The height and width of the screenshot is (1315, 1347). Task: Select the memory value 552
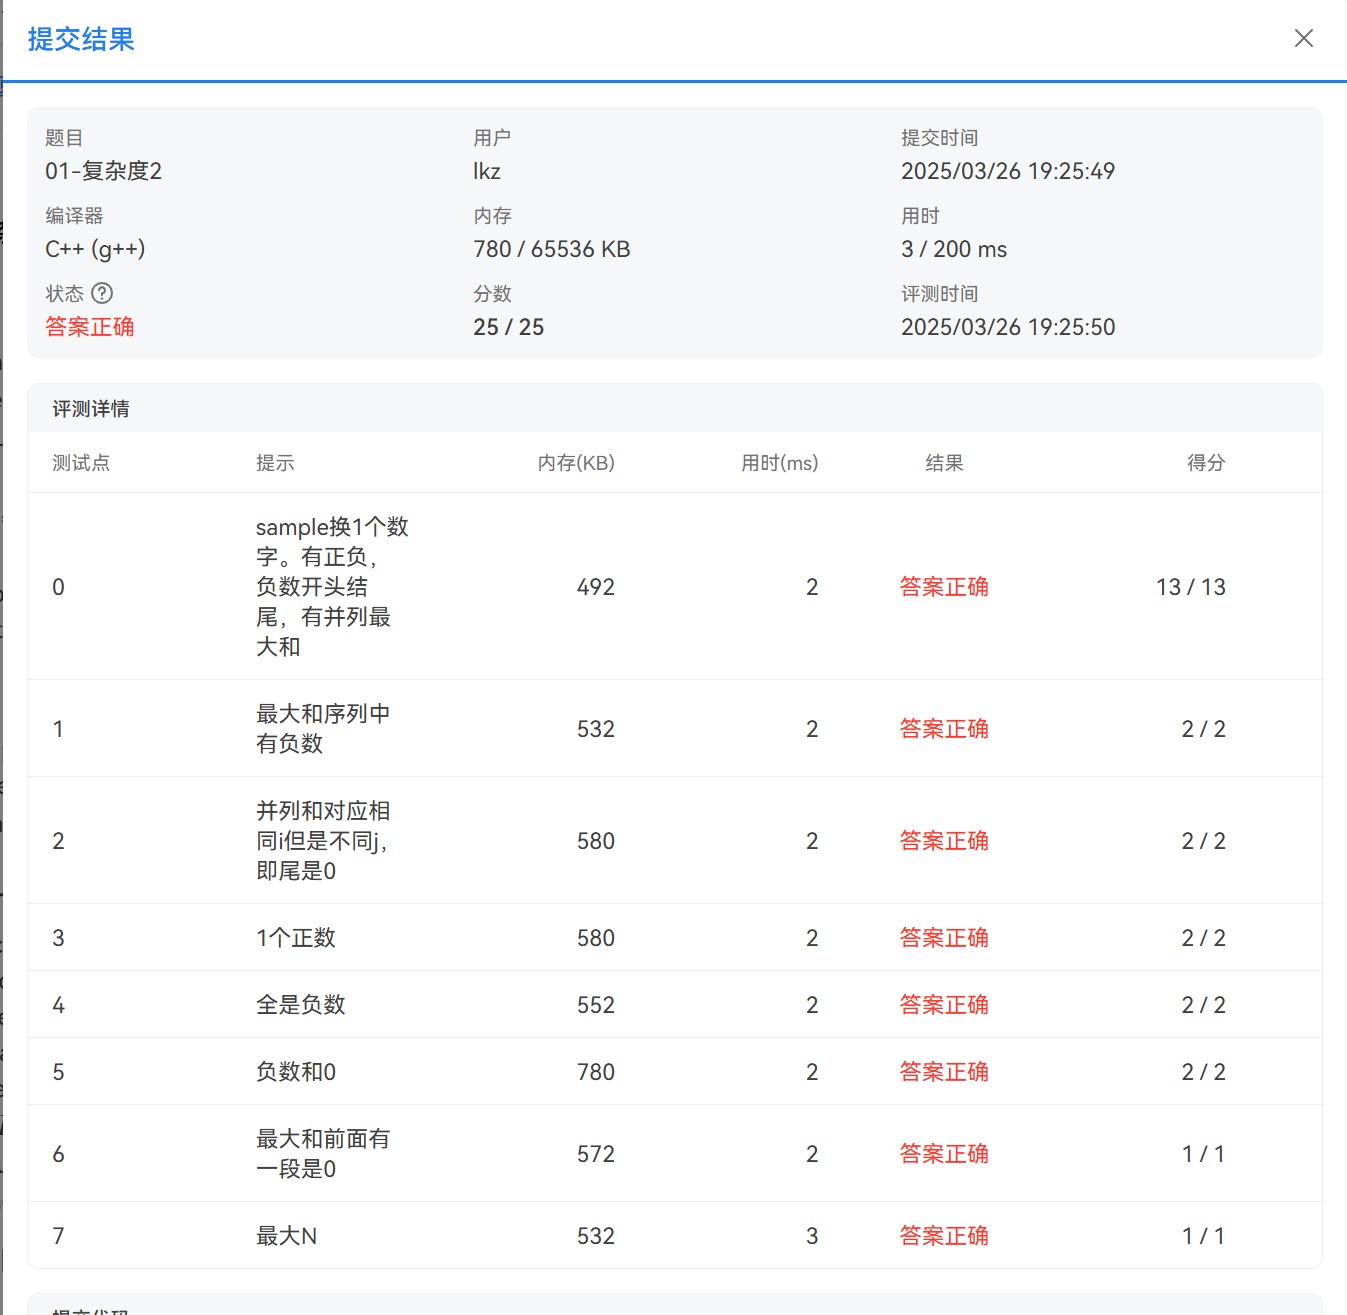596,1005
